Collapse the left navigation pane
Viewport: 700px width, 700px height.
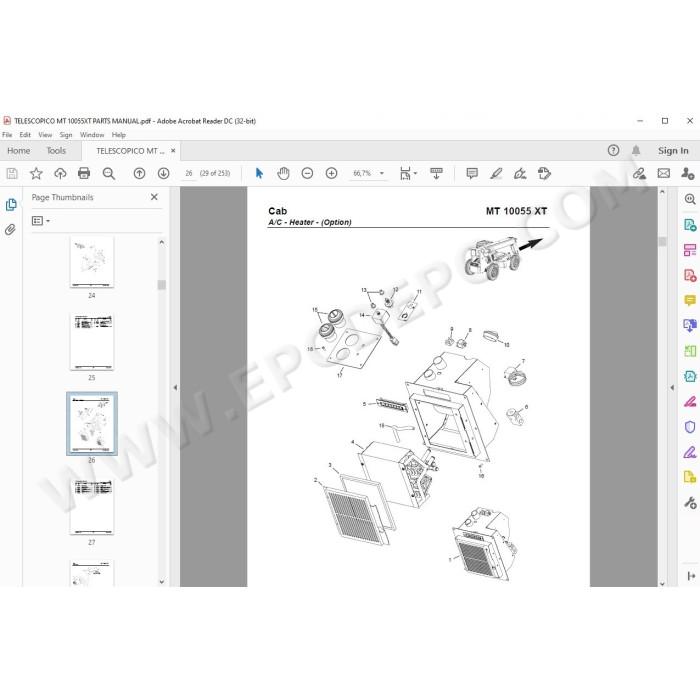175,388
